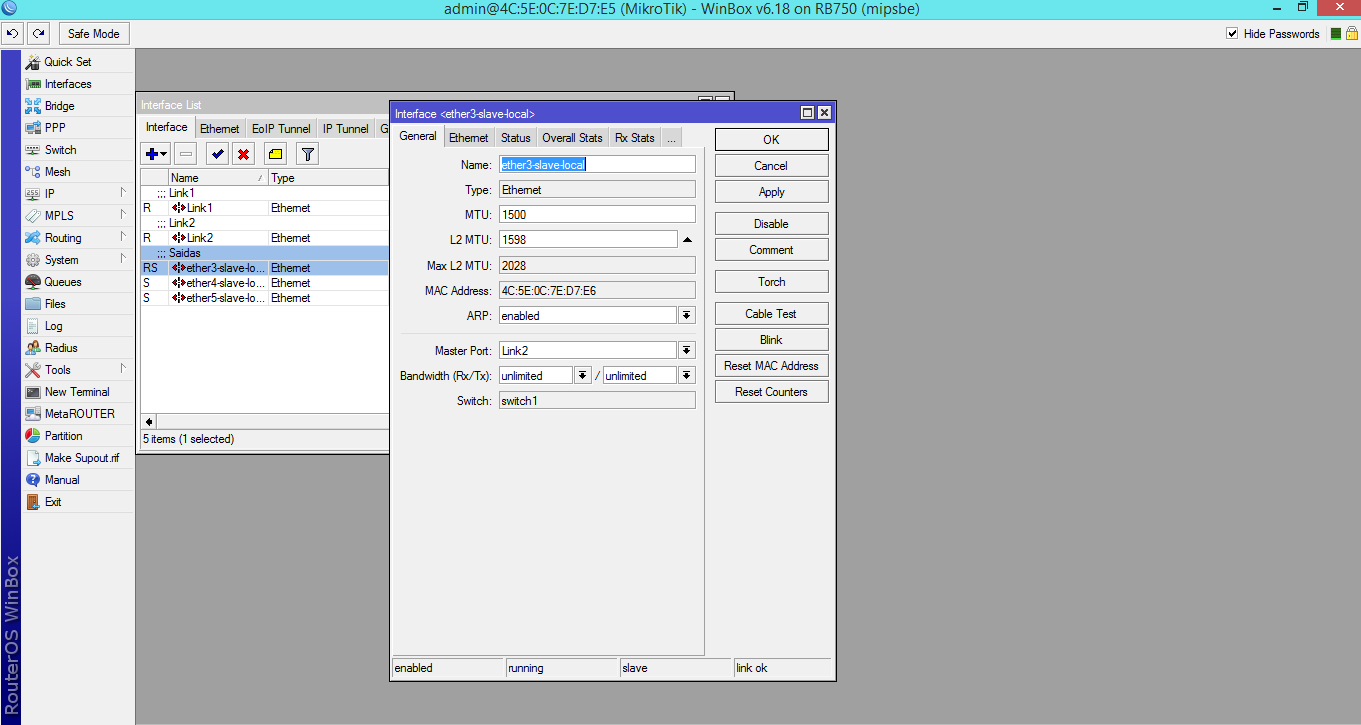1361x725 pixels.
Task: Click the L2 MTU field containing 1598
Action: click(588, 240)
